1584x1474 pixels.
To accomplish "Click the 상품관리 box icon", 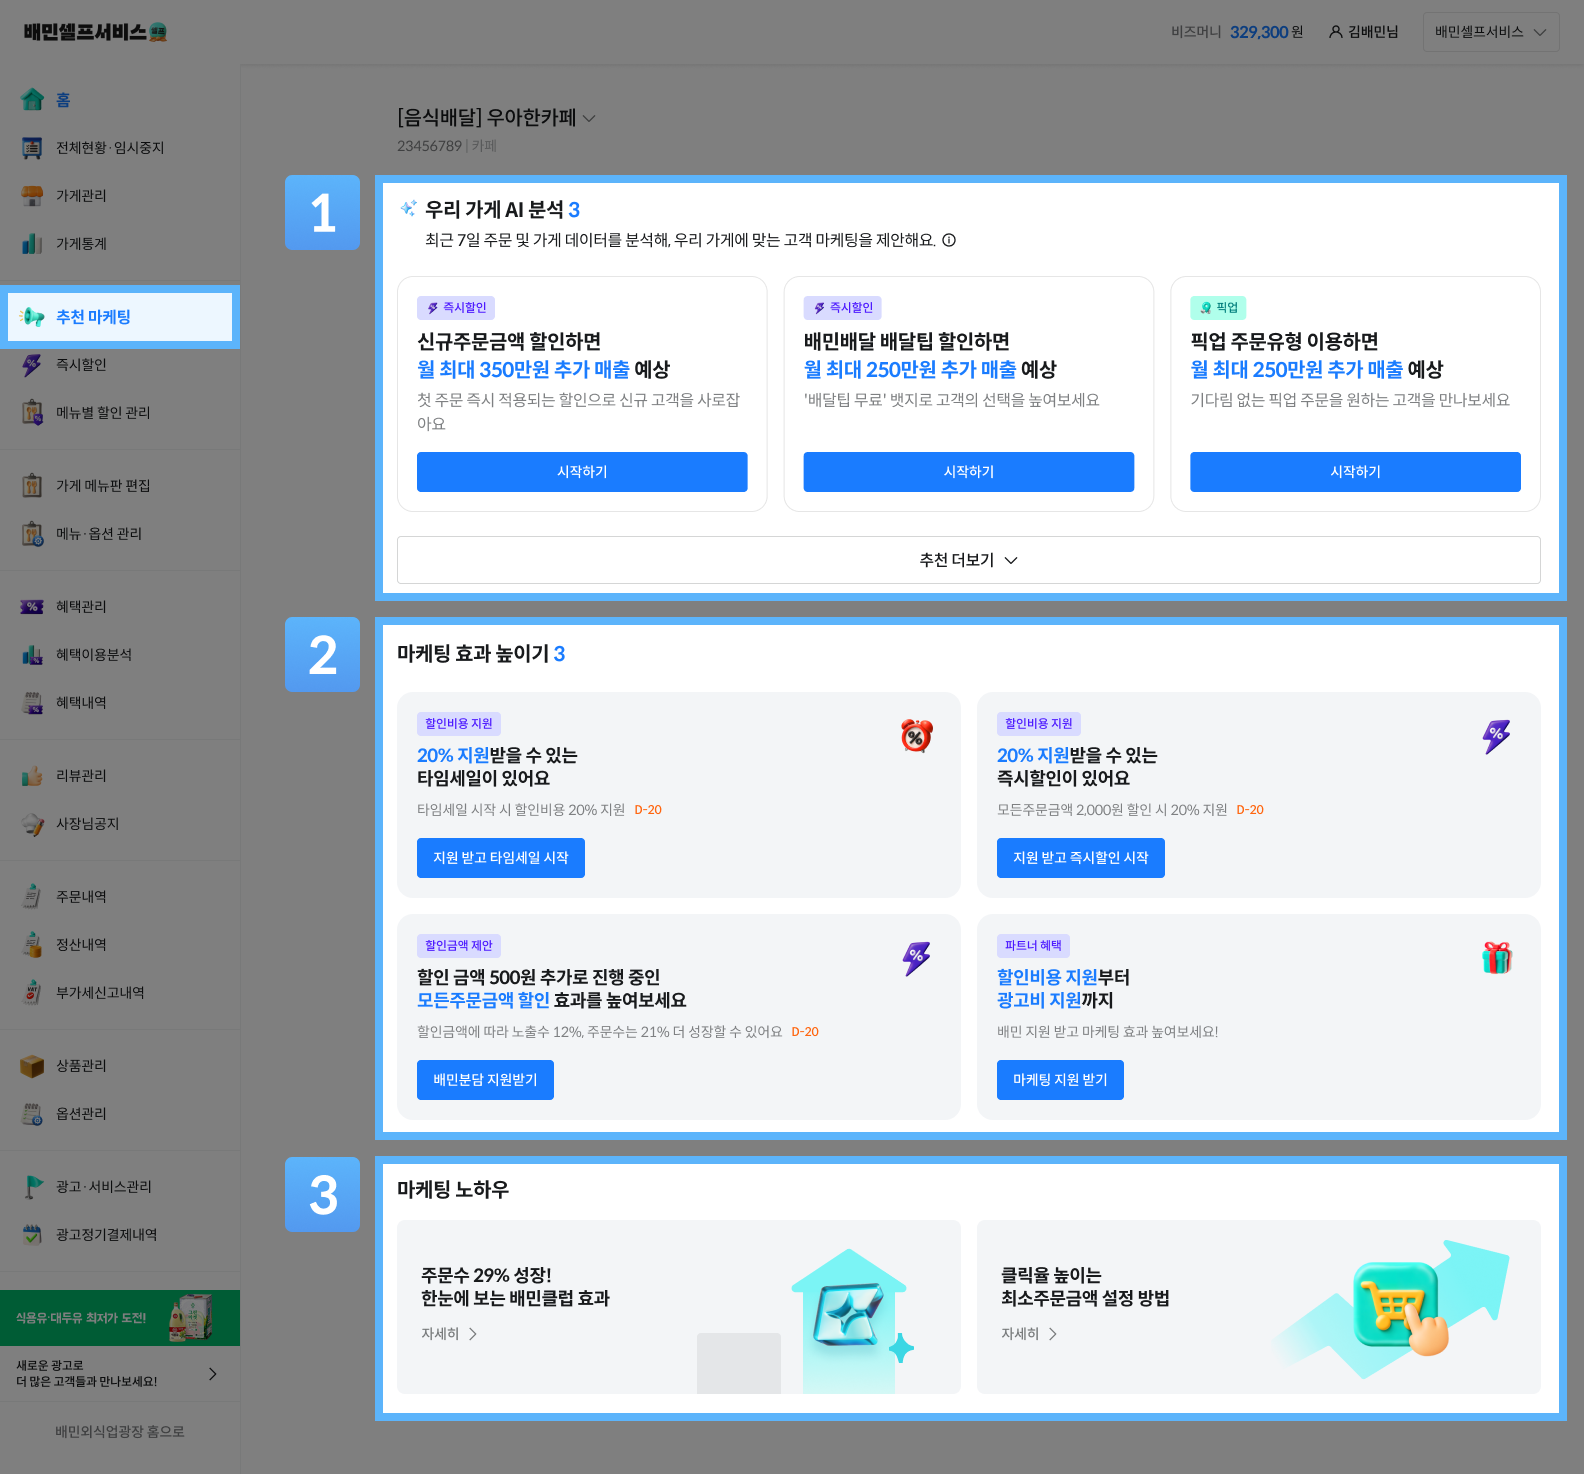I will (33, 1066).
